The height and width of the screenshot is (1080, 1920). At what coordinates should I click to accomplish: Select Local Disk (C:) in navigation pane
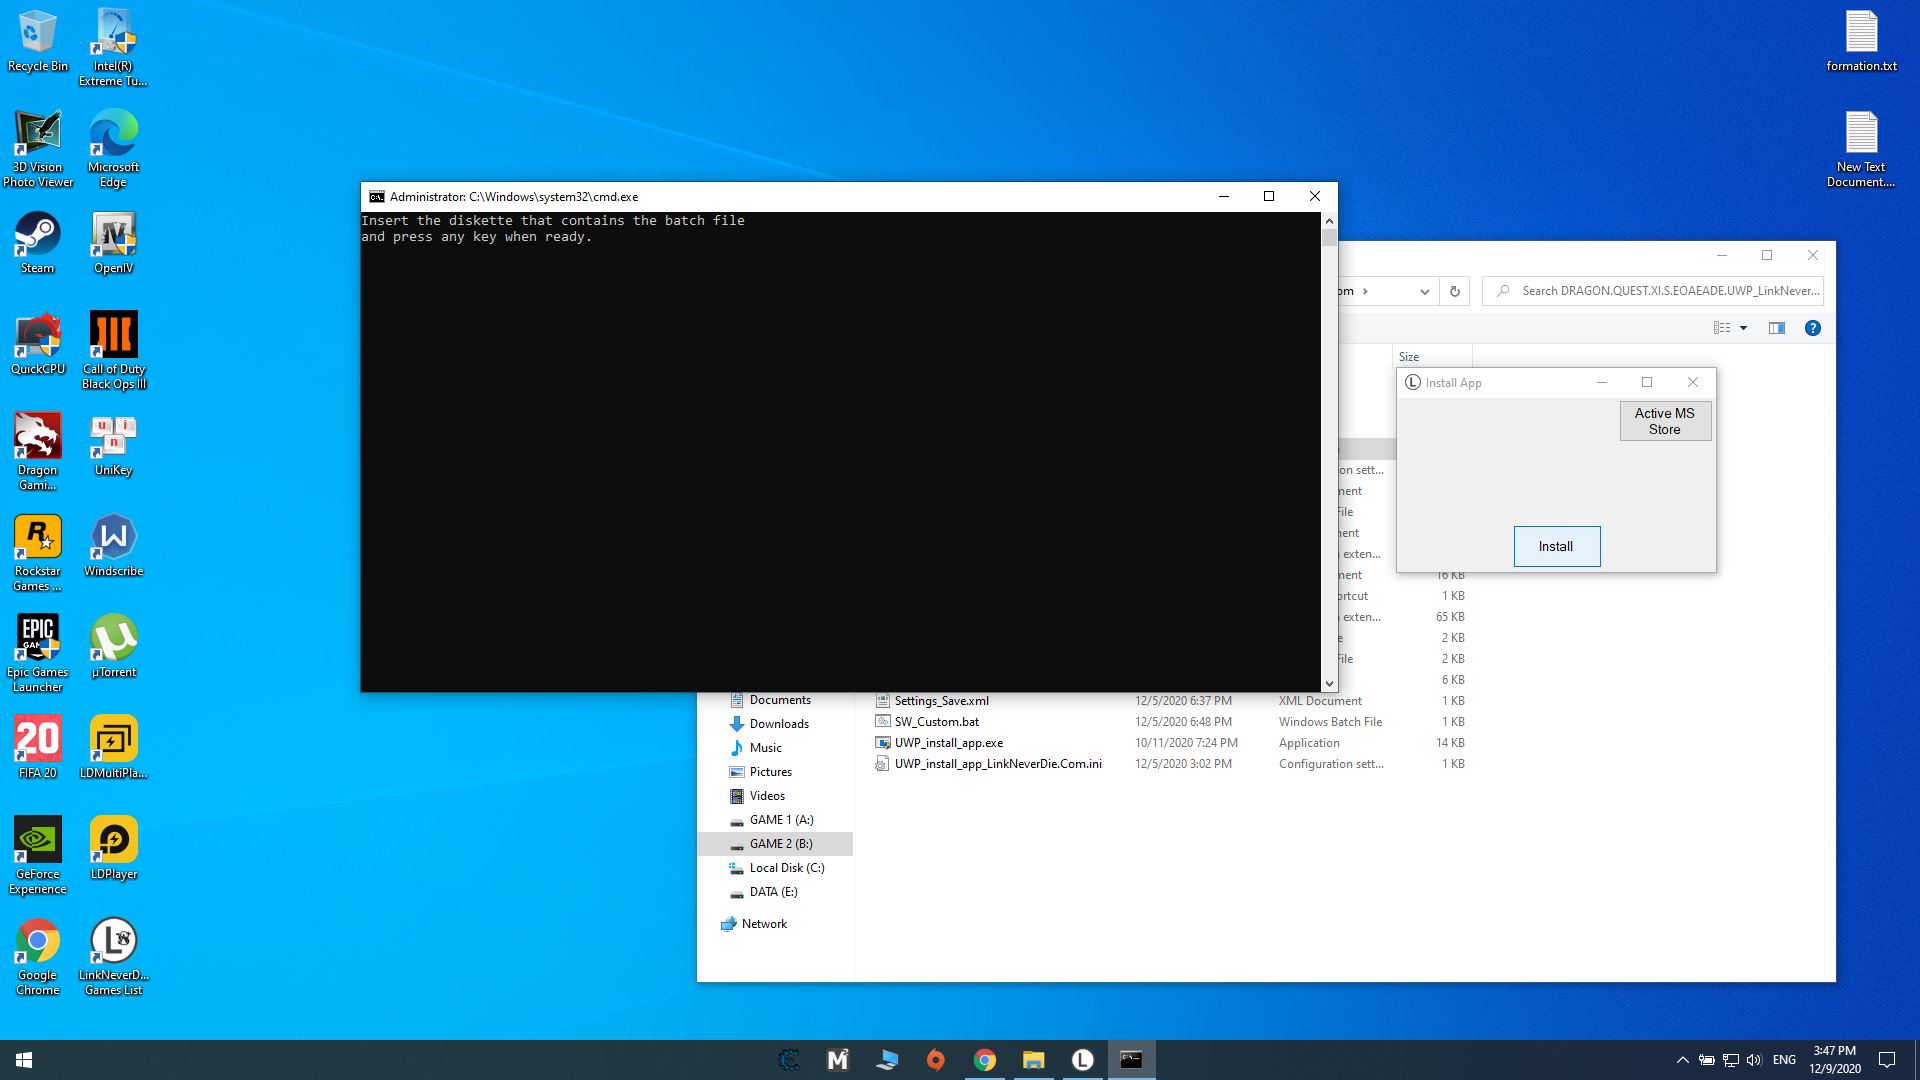(786, 868)
